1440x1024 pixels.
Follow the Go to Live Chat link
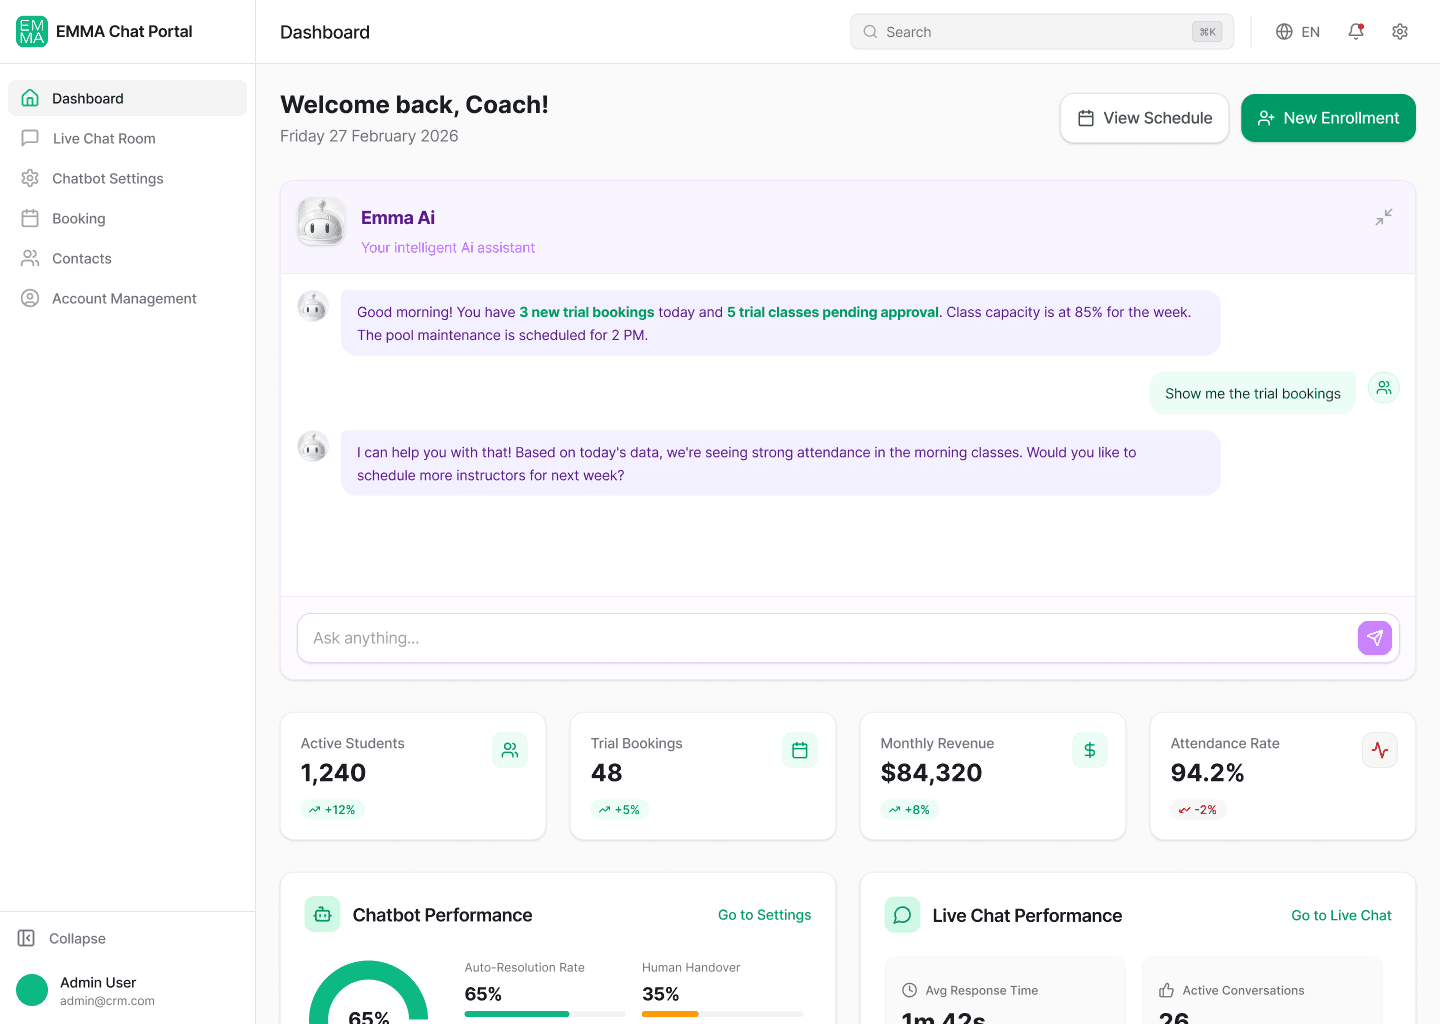(x=1341, y=915)
